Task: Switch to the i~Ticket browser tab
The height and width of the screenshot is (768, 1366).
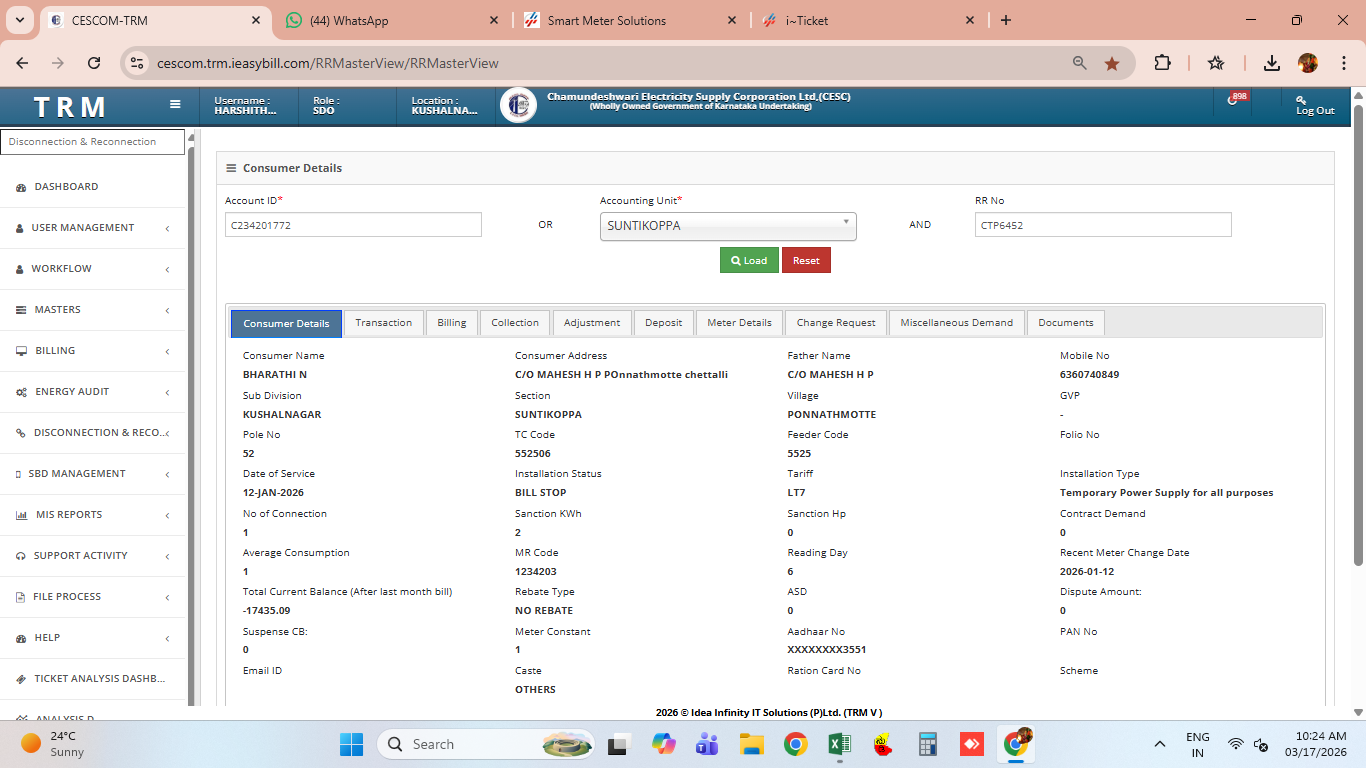Action: click(868, 20)
